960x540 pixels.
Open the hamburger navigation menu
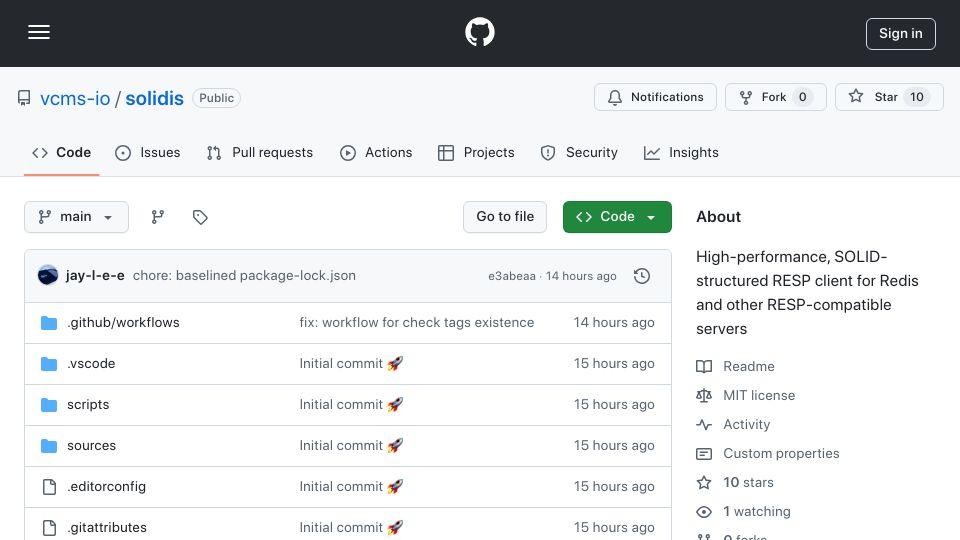39,32
